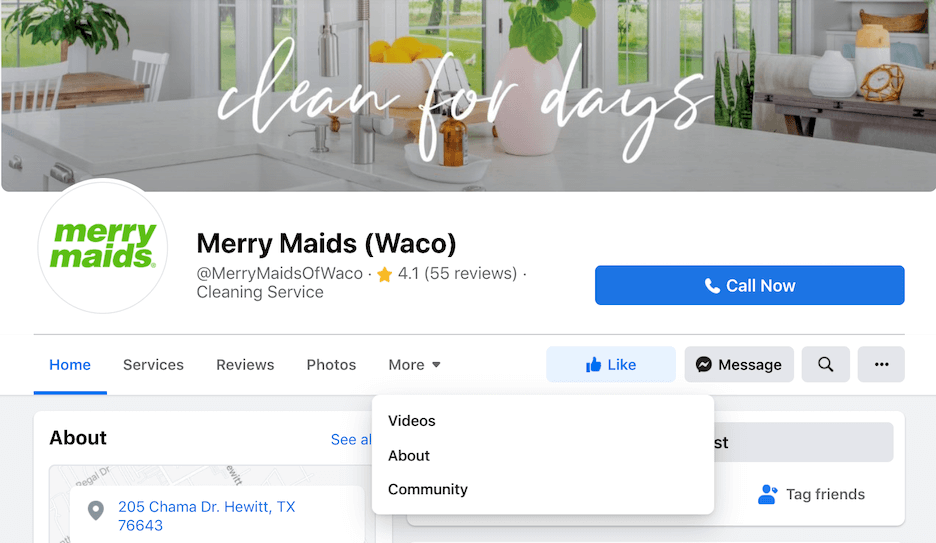Click the Merry Maids logo profile picture
Image resolution: width=936 pixels, height=543 pixels.
103,246
